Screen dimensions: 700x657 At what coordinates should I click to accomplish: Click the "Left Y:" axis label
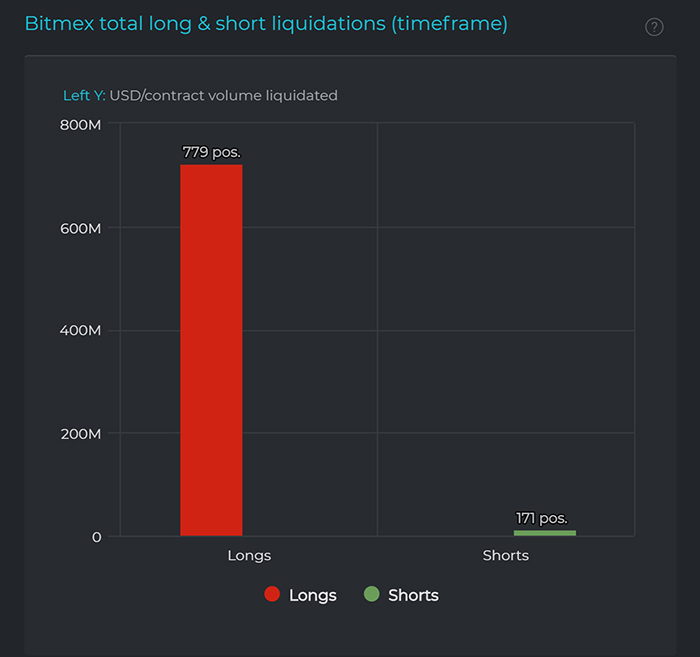[84, 96]
